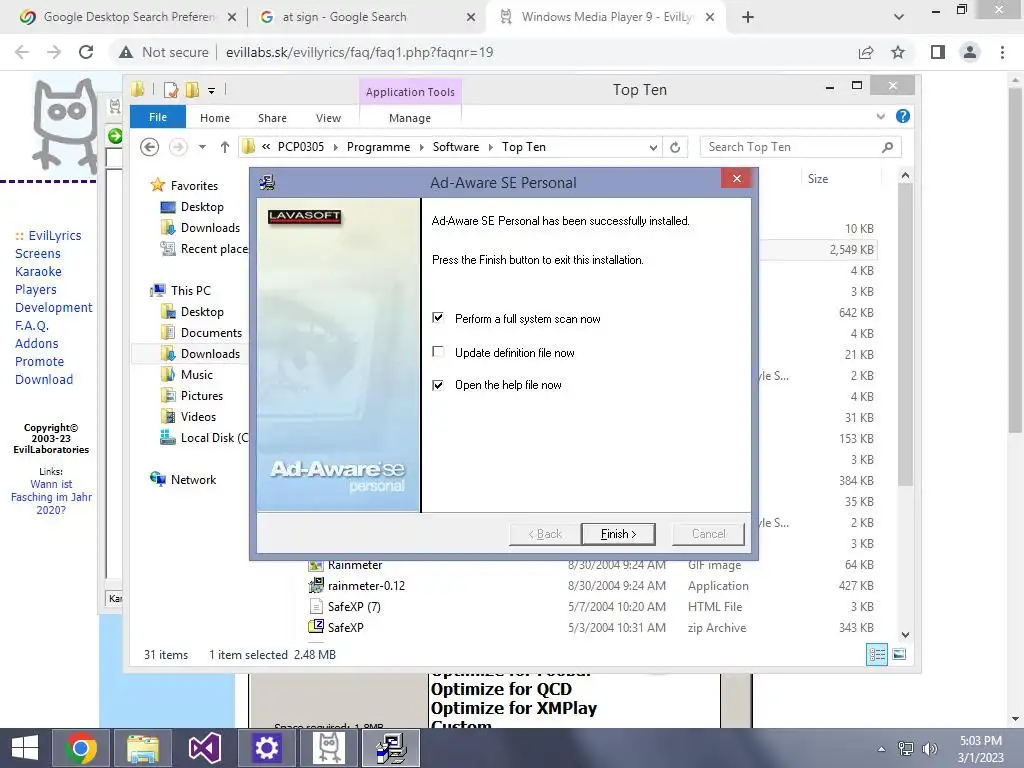
Task: Switch to Google Desktop Search Preferences tab
Action: [x=128, y=17]
